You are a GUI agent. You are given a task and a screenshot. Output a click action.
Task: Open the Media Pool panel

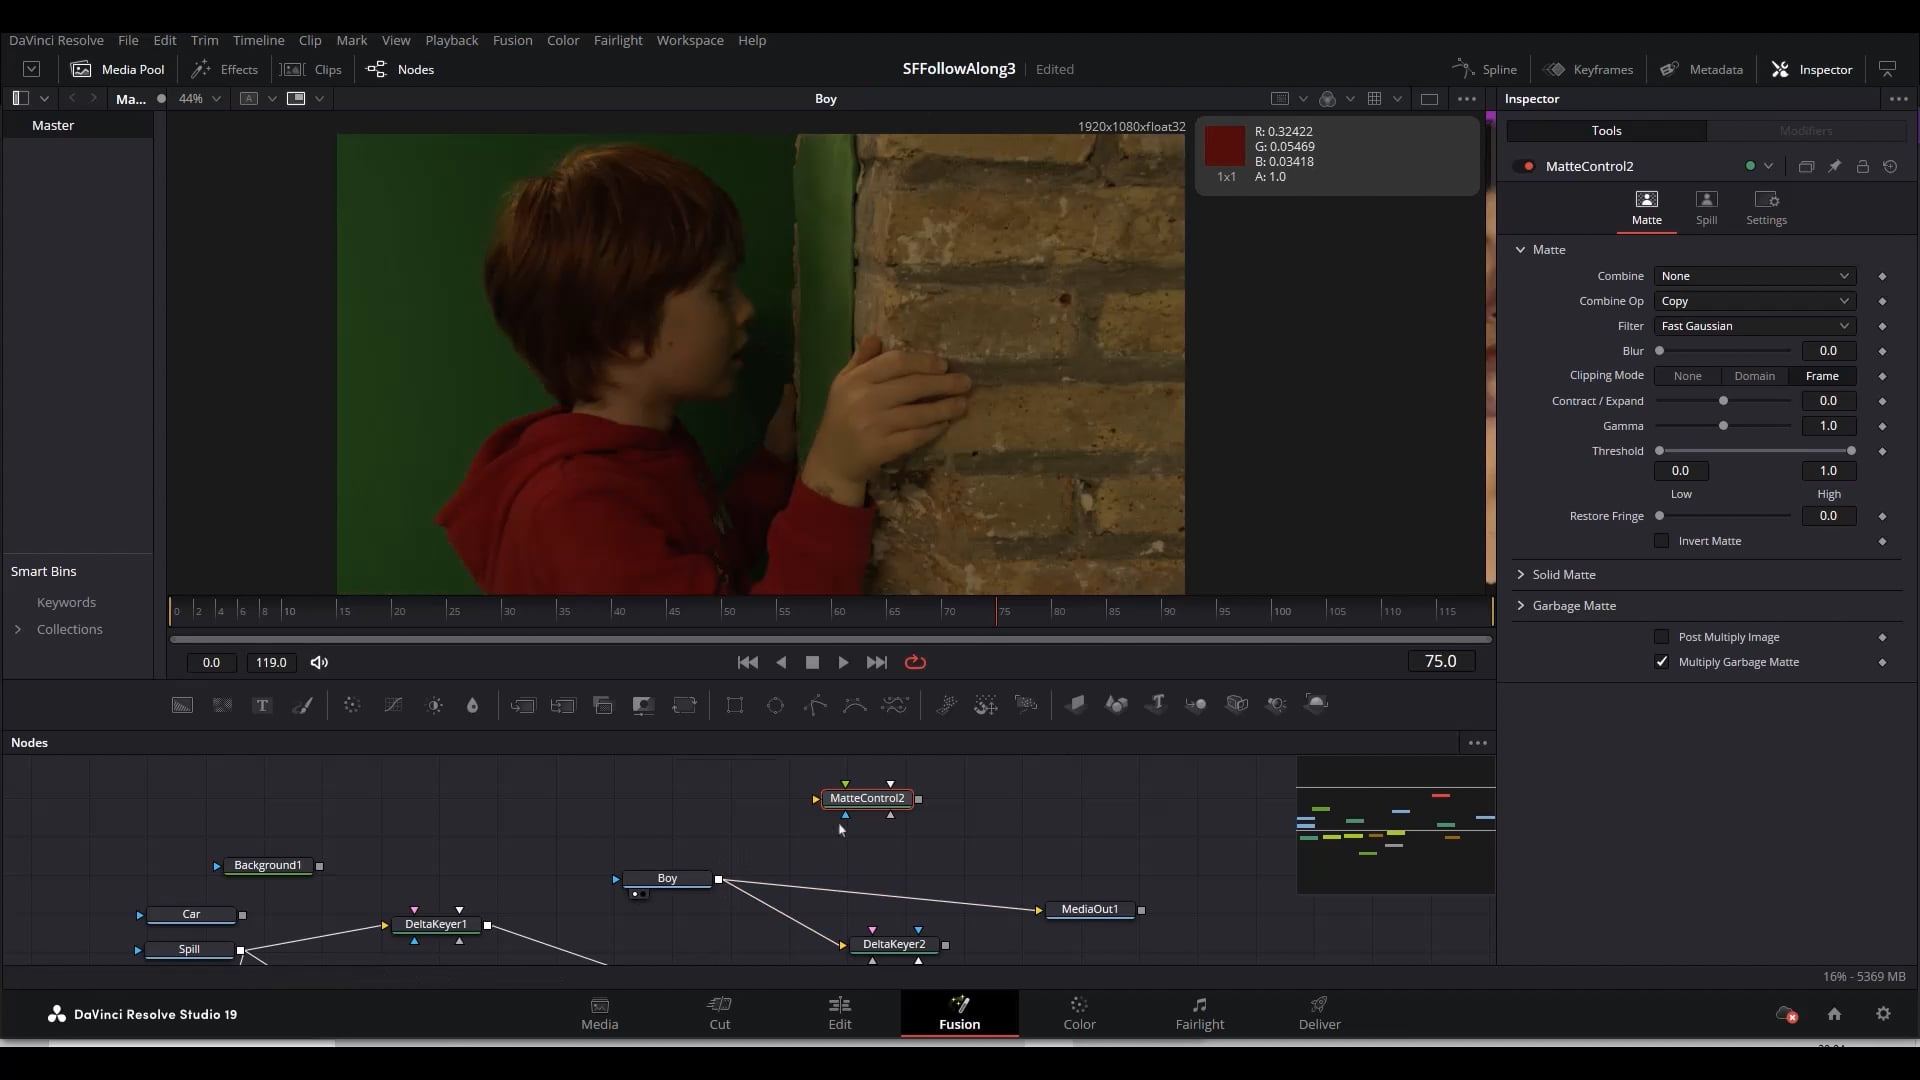click(x=118, y=69)
